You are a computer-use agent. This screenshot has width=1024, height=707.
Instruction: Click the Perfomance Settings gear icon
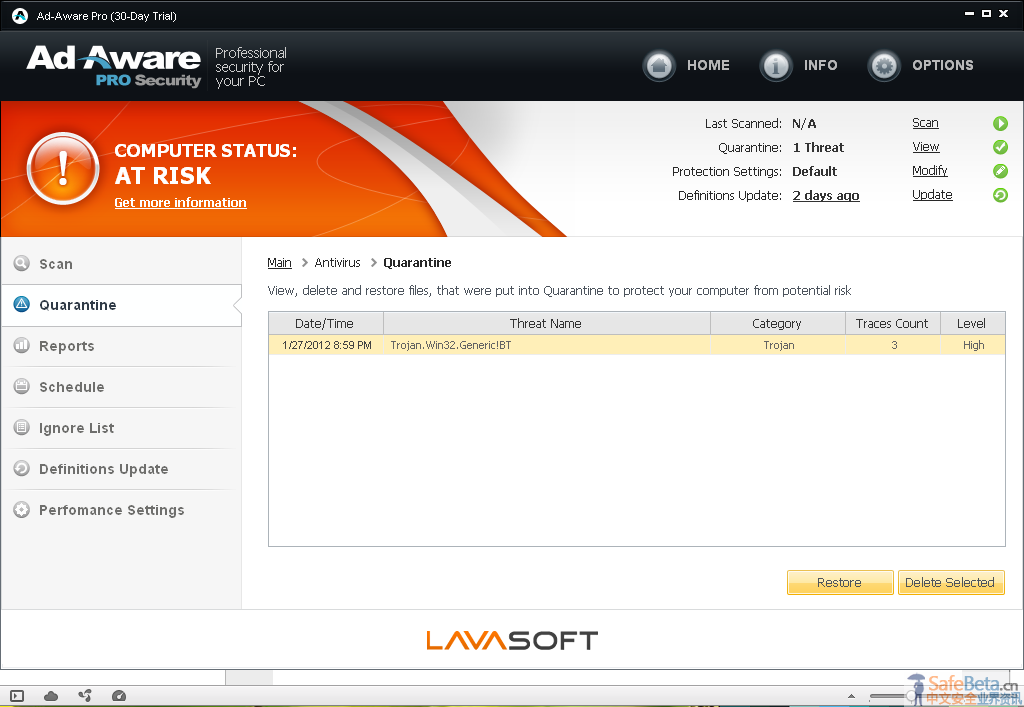22,509
